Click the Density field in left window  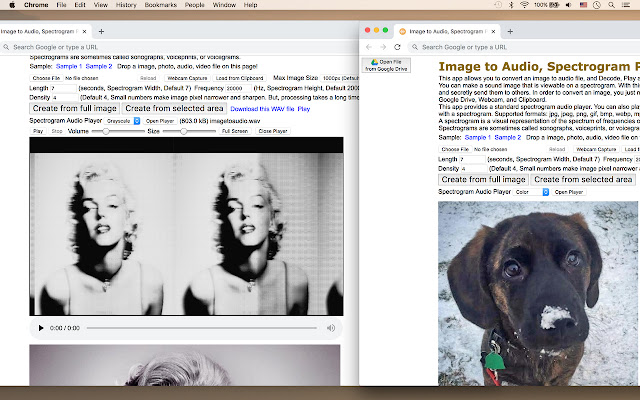[x=65, y=98]
